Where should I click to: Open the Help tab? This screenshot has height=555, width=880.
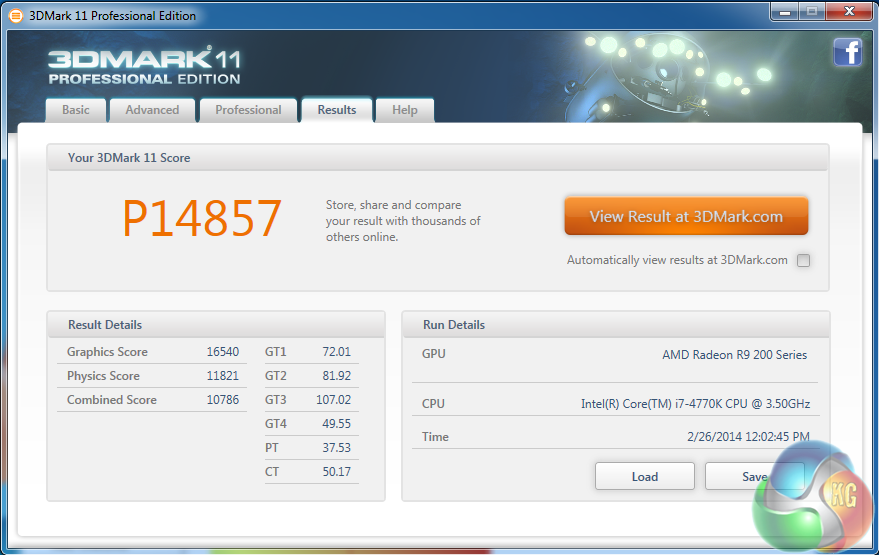click(405, 110)
